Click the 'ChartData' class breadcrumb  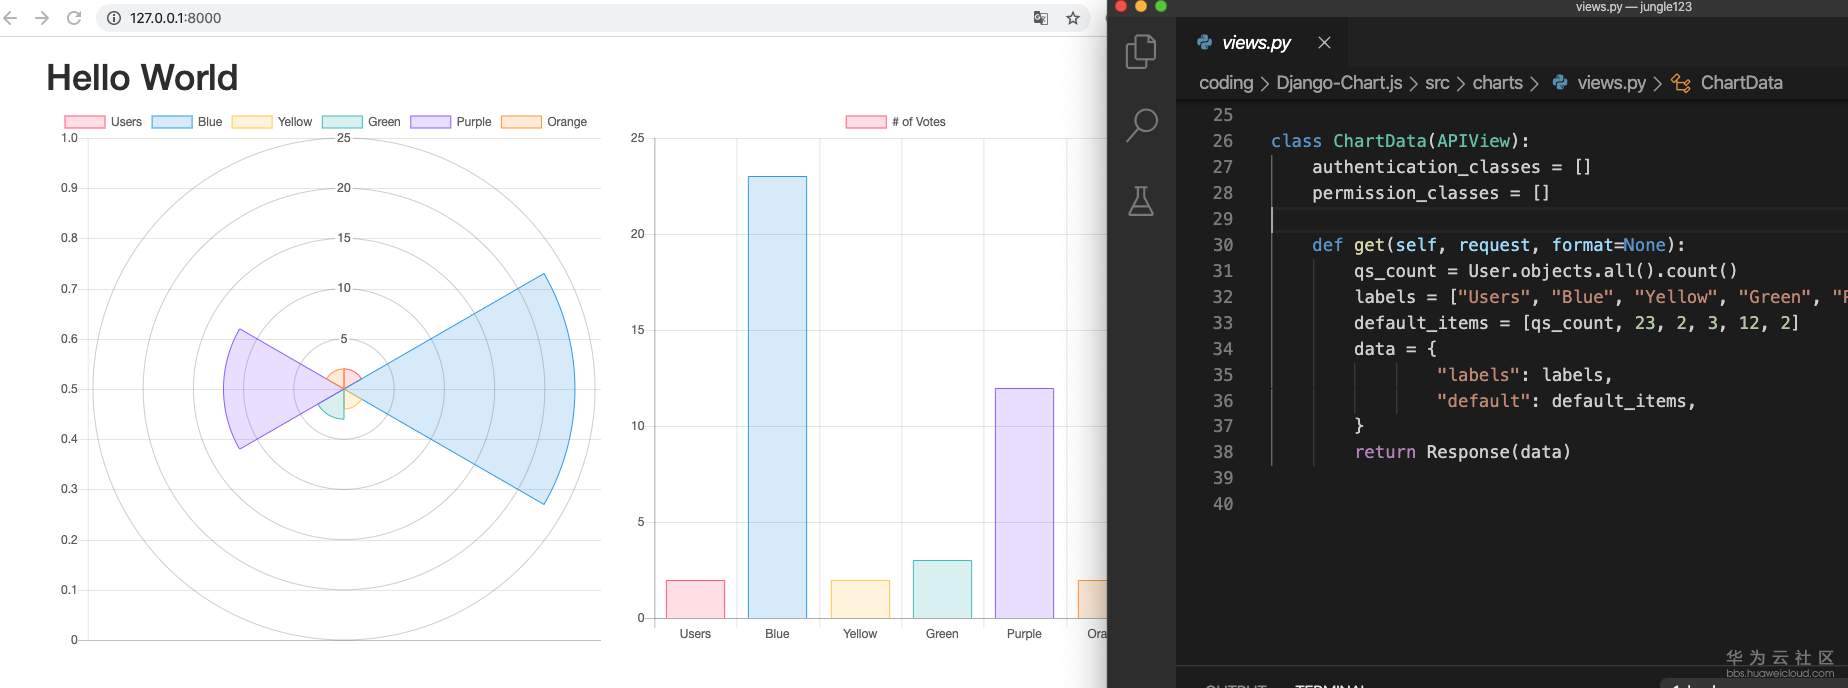(x=1741, y=83)
